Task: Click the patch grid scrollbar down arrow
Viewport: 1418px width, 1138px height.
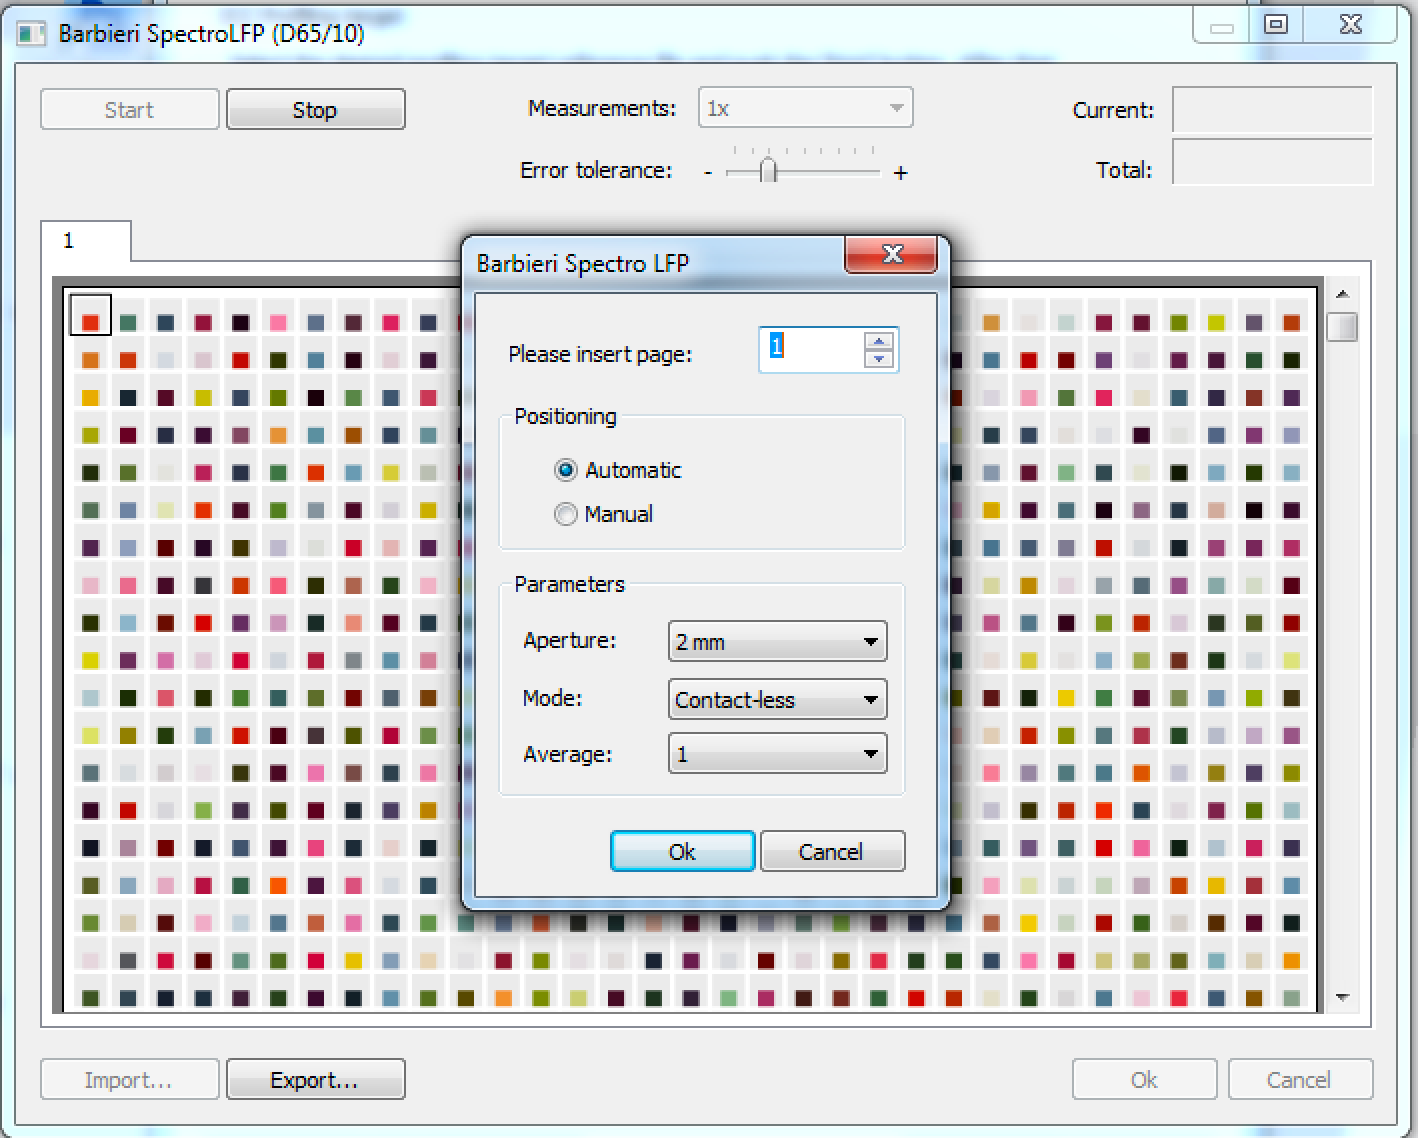Action: pyautogui.click(x=1342, y=997)
